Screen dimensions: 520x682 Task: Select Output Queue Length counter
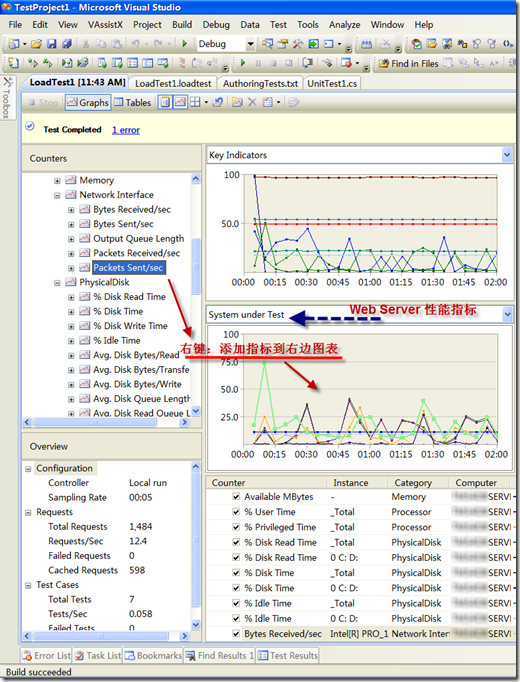(138, 238)
